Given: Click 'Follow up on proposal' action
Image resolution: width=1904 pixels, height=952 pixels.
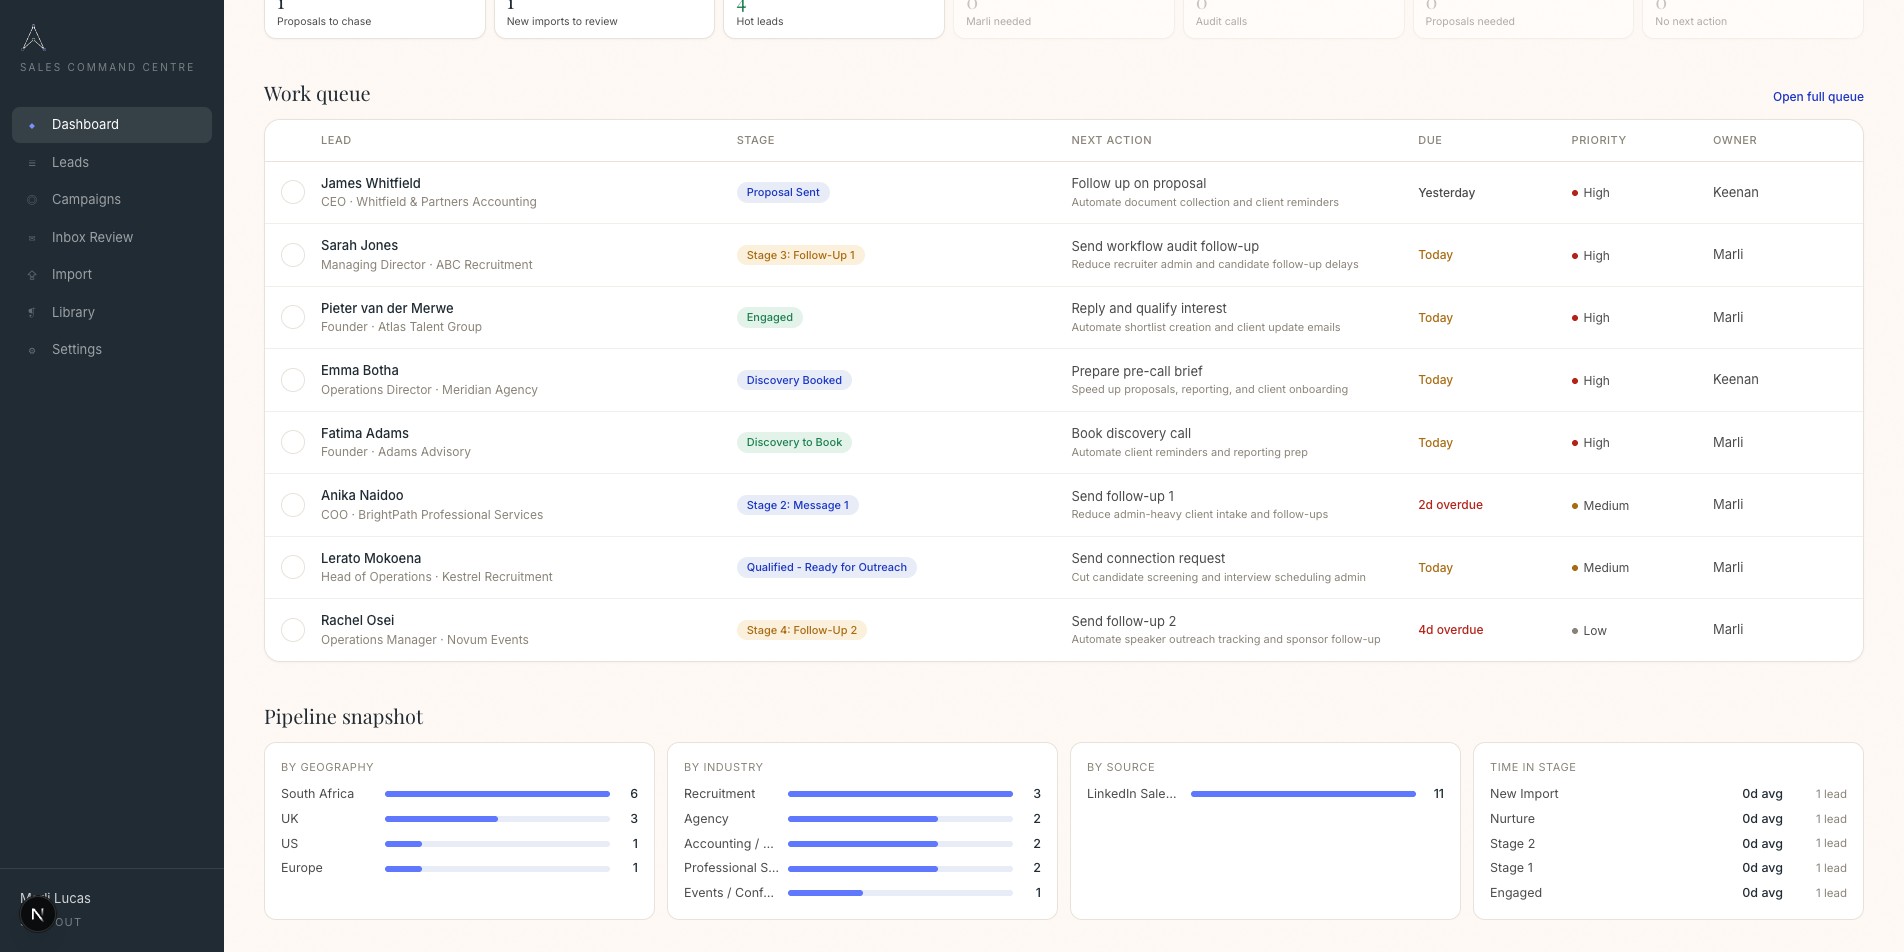Looking at the screenshot, I should click(x=1139, y=183).
